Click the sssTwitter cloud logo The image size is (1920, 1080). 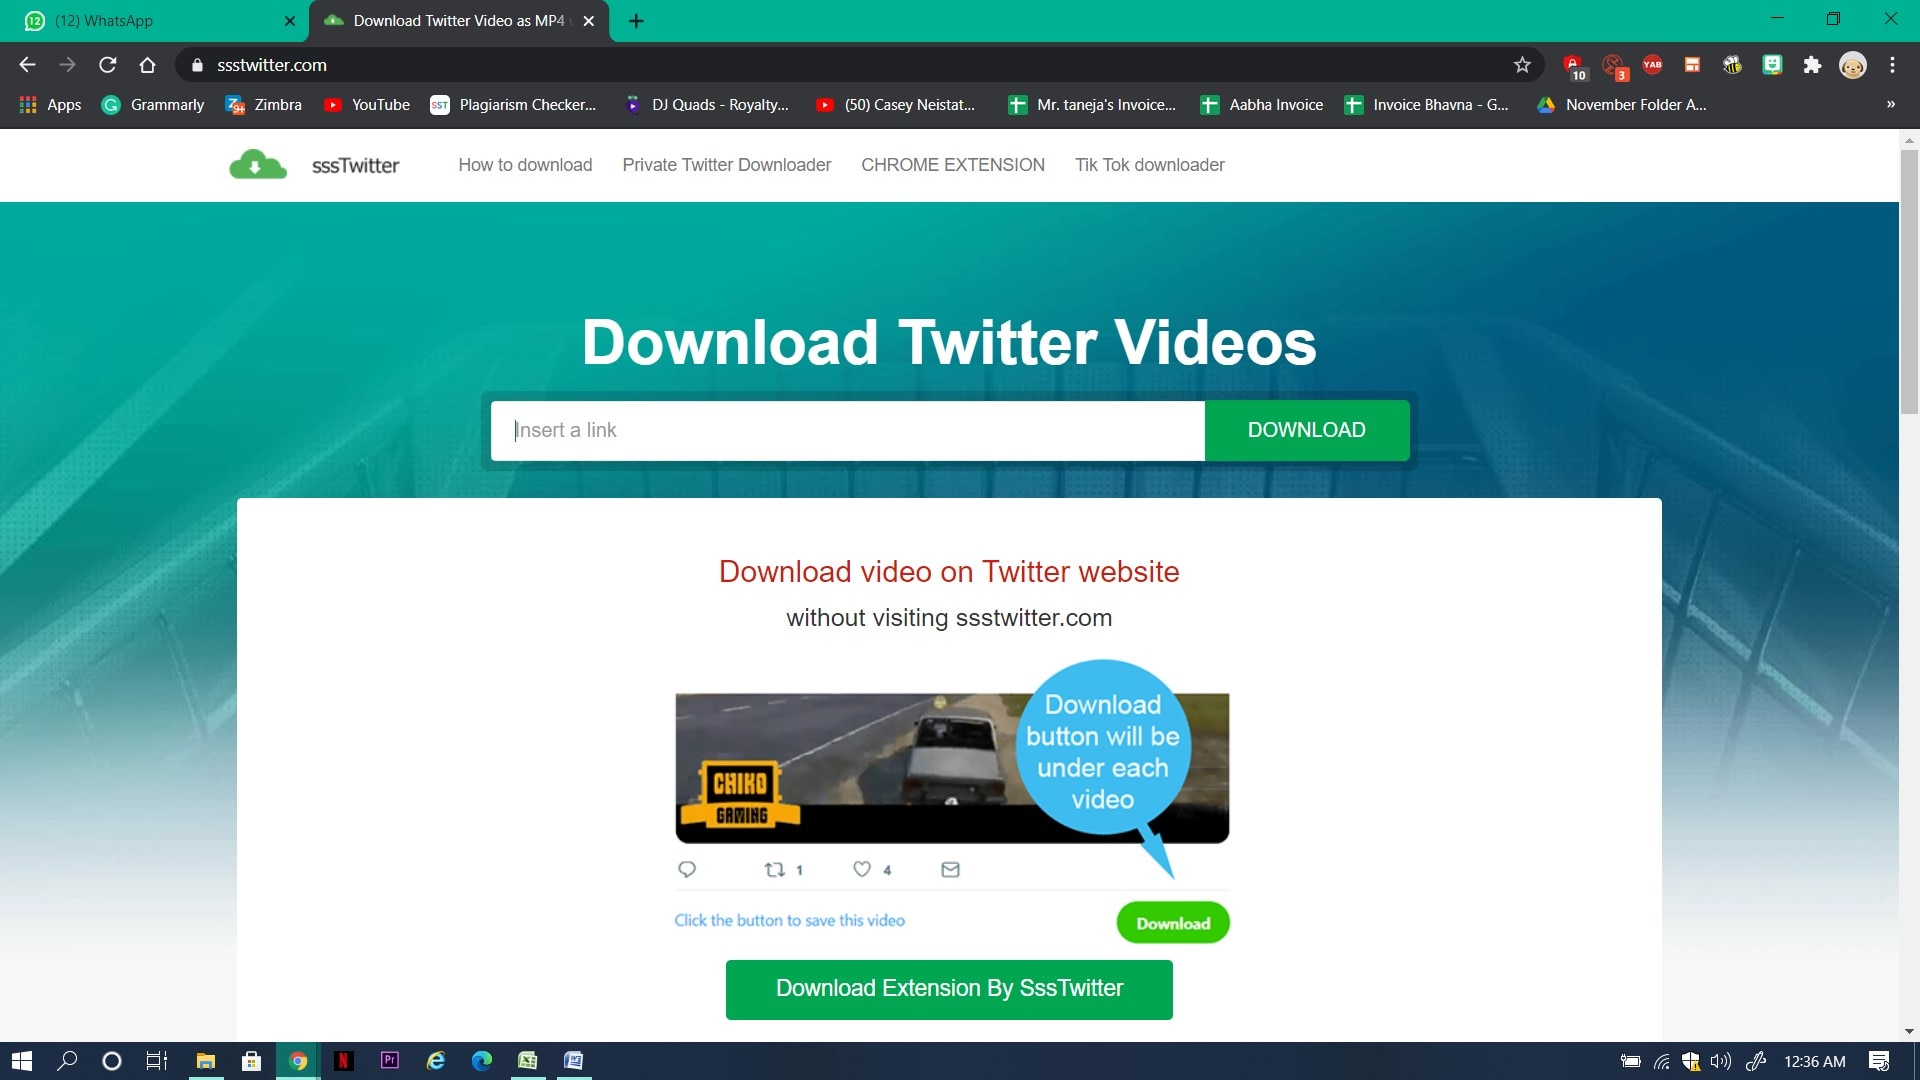[x=258, y=165]
